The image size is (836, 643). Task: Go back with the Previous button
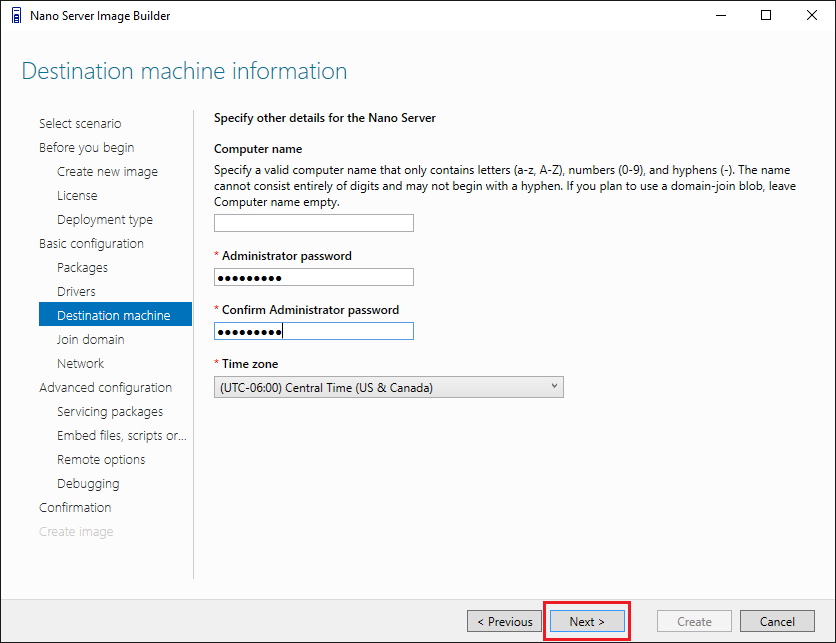pyautogui.click(x=505, y=621)
